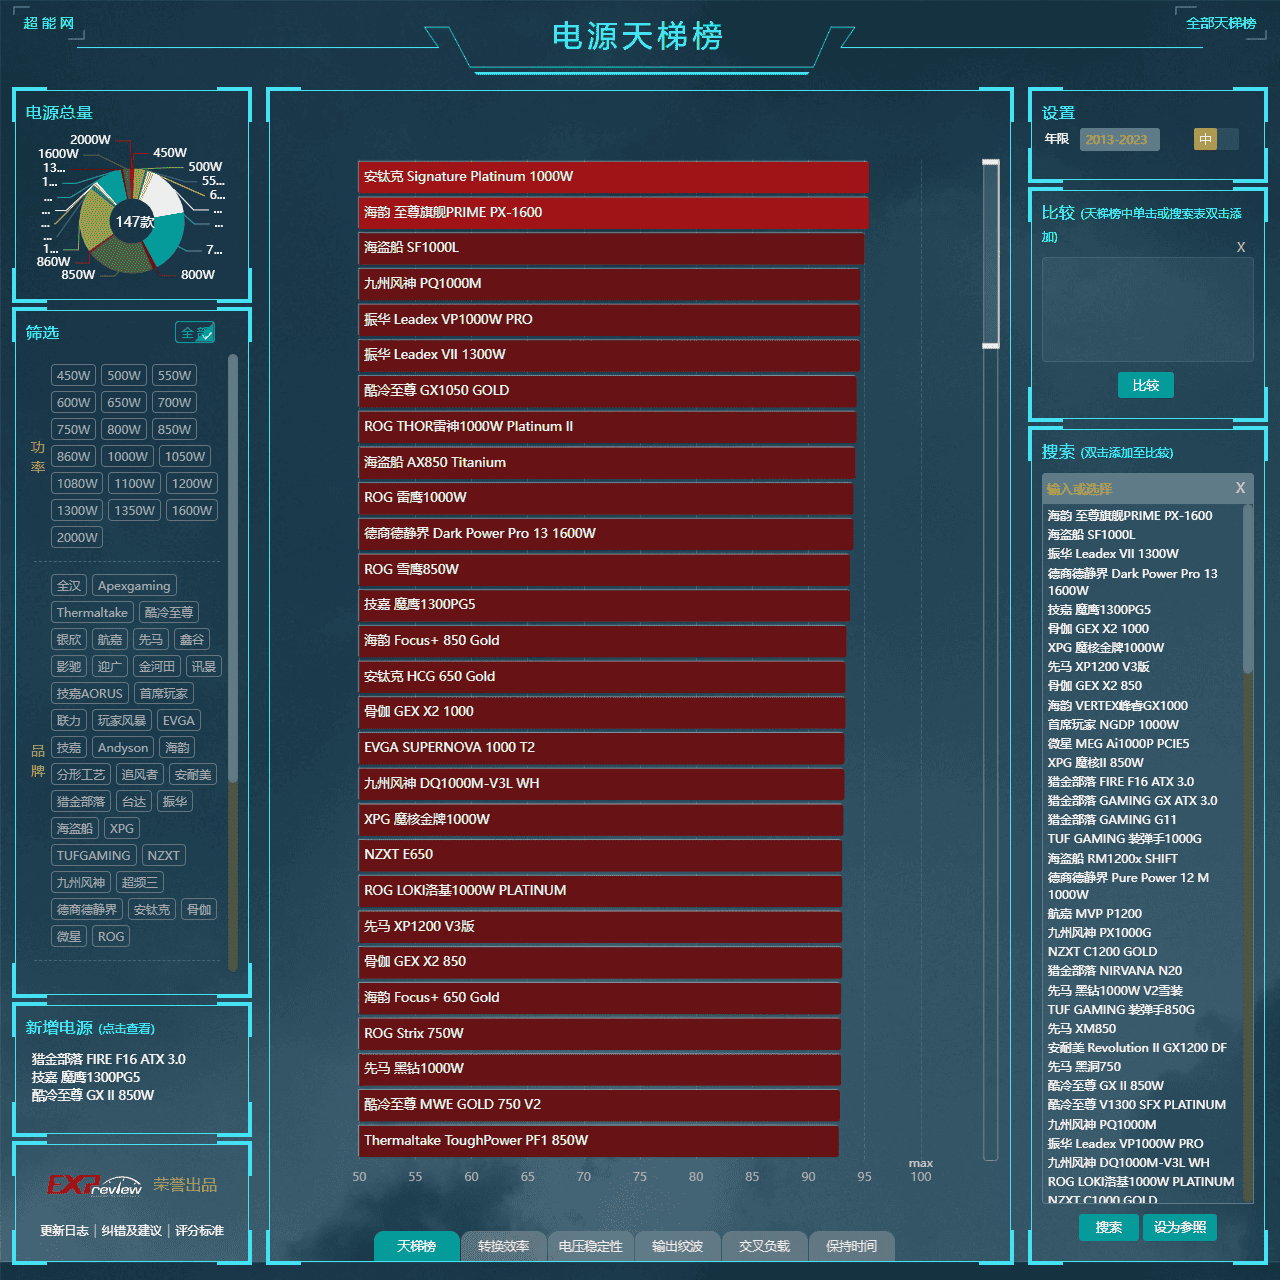Open the 评分标准 link
1280x1280 pixels.
click(x=199, y=1231)
